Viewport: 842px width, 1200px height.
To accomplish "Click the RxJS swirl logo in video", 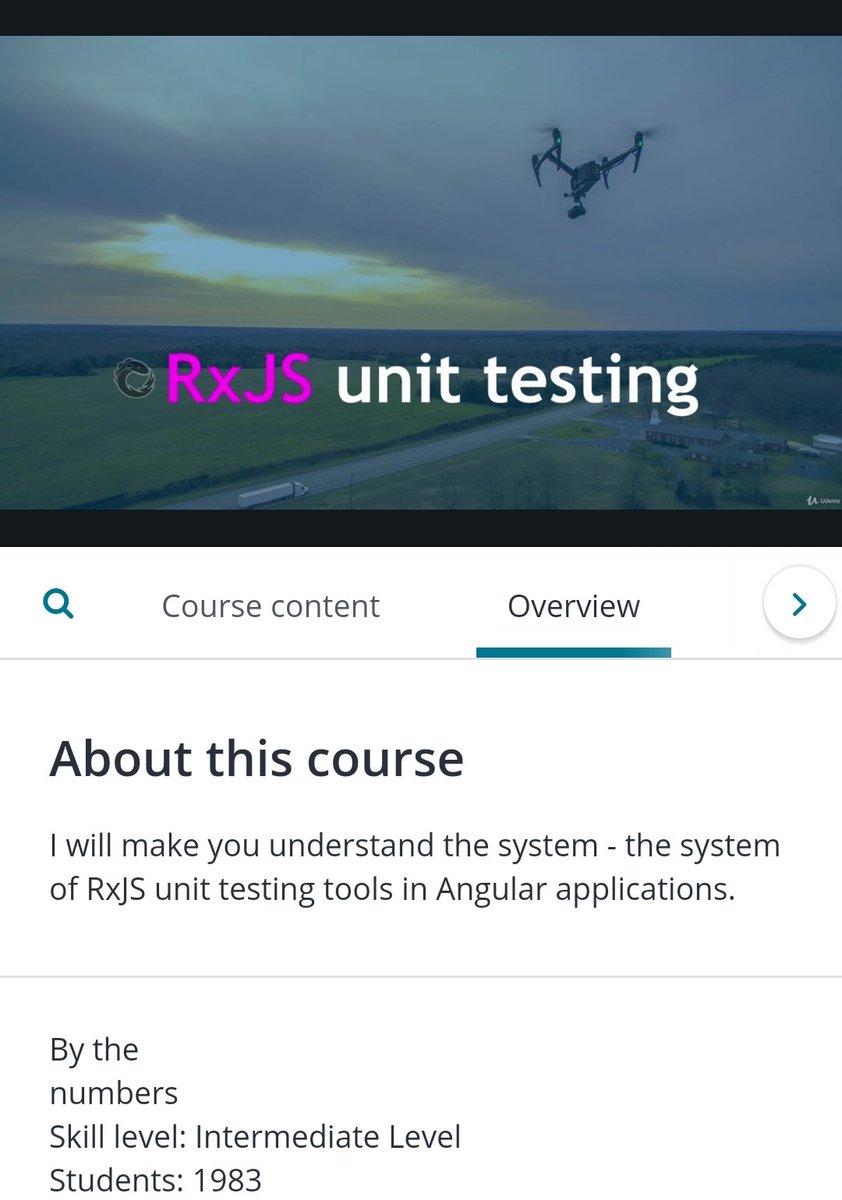I will 136,380.
